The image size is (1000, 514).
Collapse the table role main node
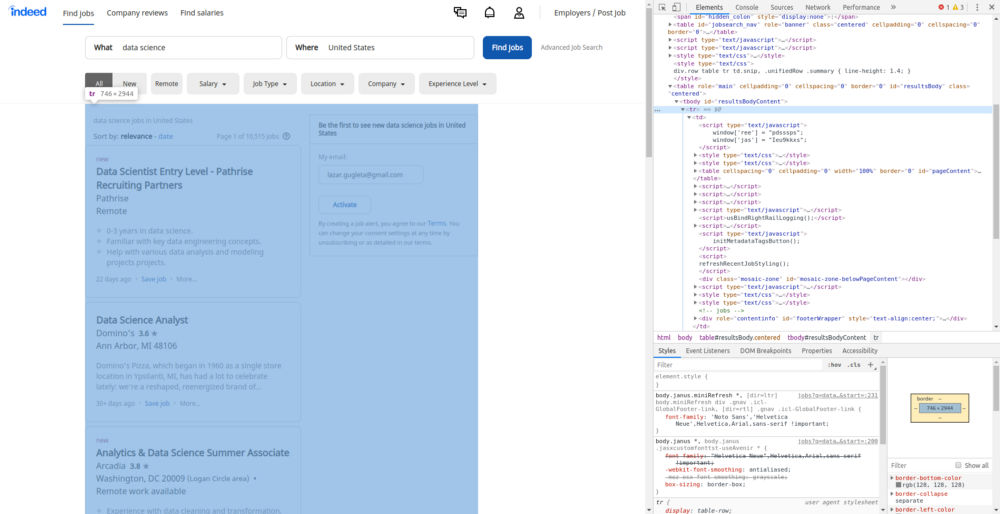pyautogui.click(x=670, y=85)
